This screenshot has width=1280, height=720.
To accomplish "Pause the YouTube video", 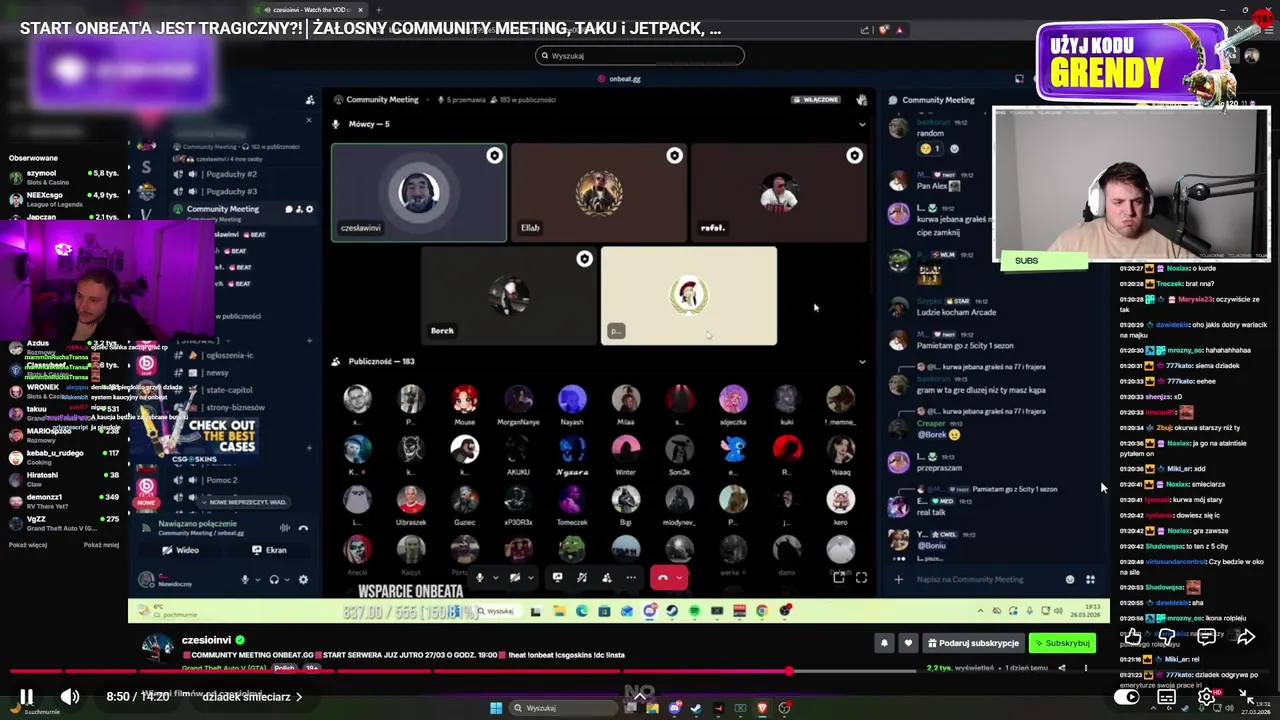I will pos(27,697).
